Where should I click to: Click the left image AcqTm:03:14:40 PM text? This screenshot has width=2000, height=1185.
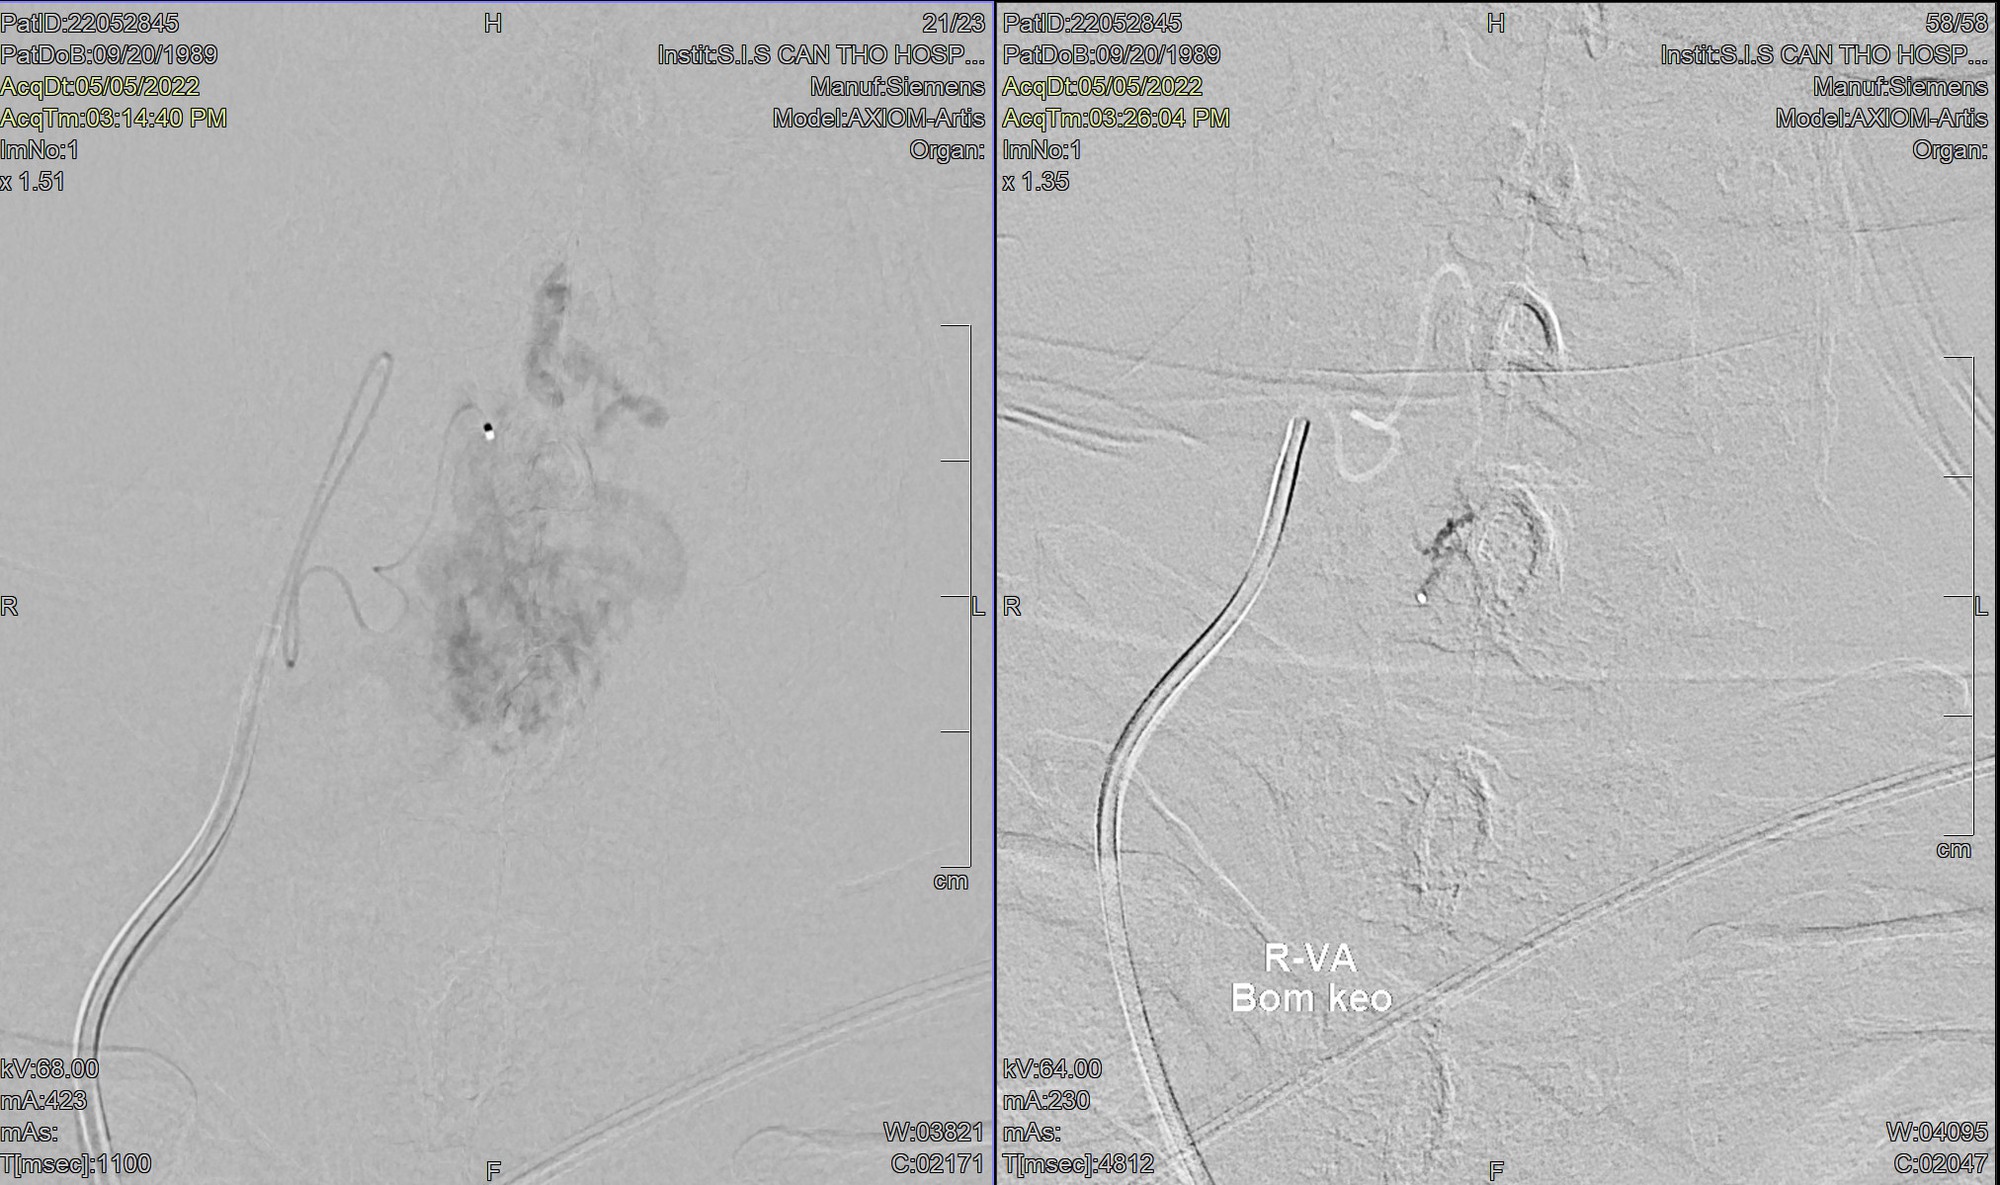tap(114, 118)
